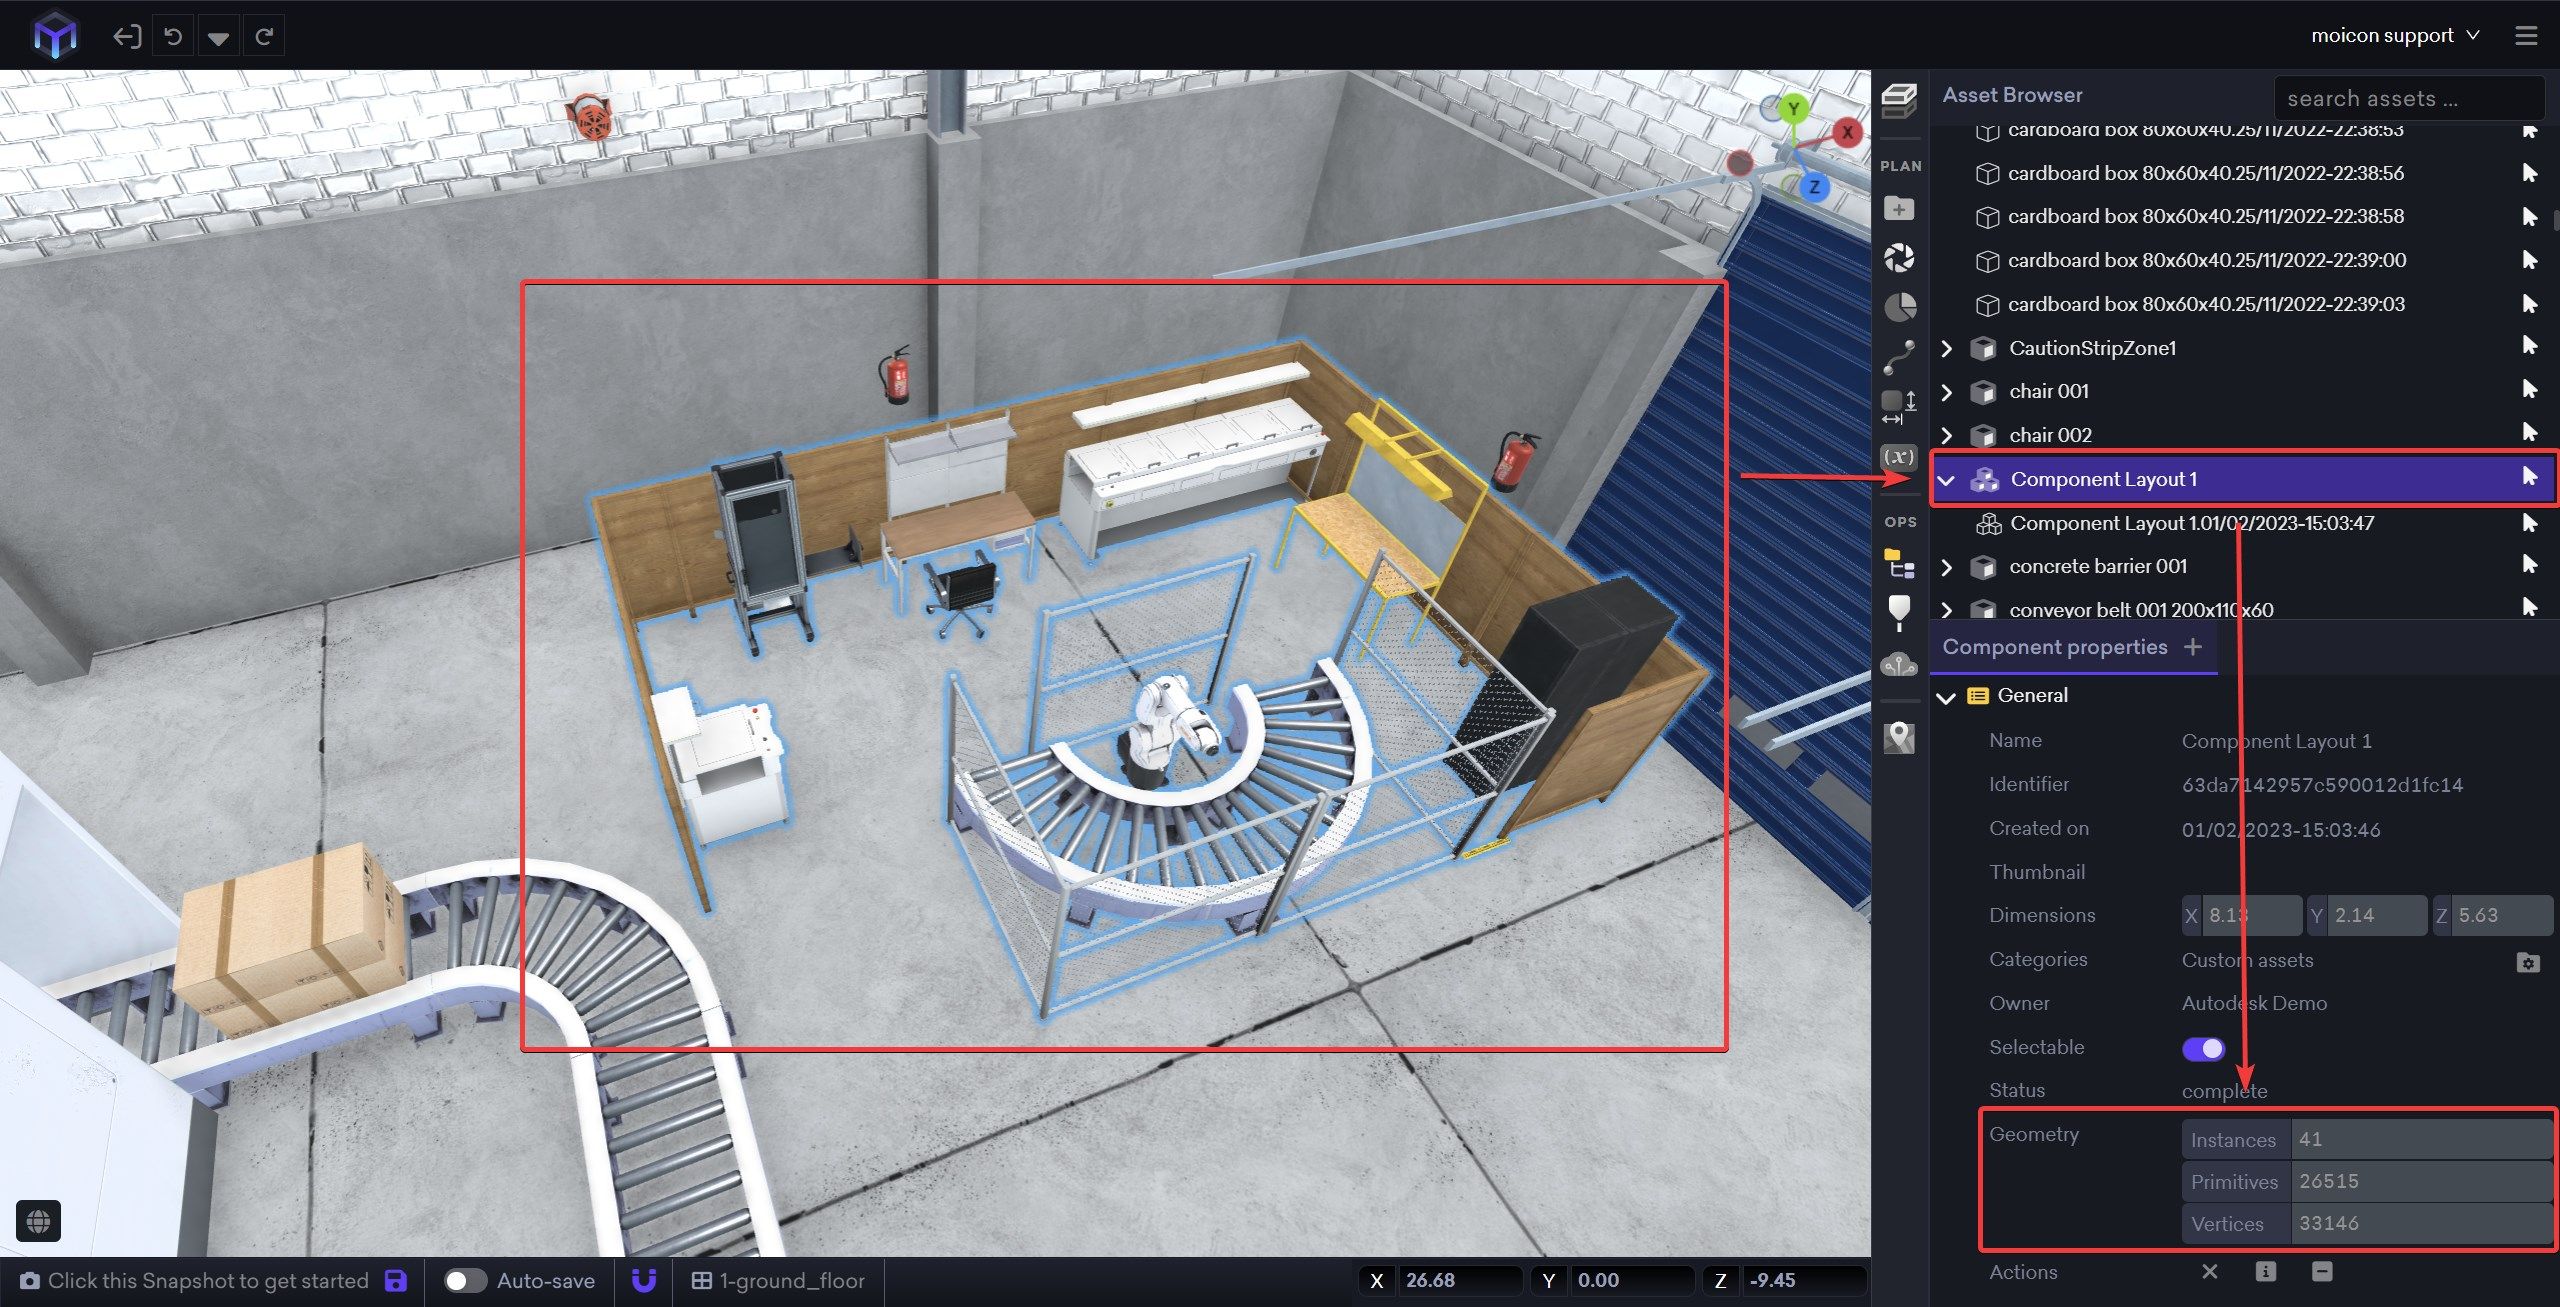The height and width of the screenshot is (1307, 2560).
Task: Collapse the Component Layout 1 tree item
Action: 1946,480
